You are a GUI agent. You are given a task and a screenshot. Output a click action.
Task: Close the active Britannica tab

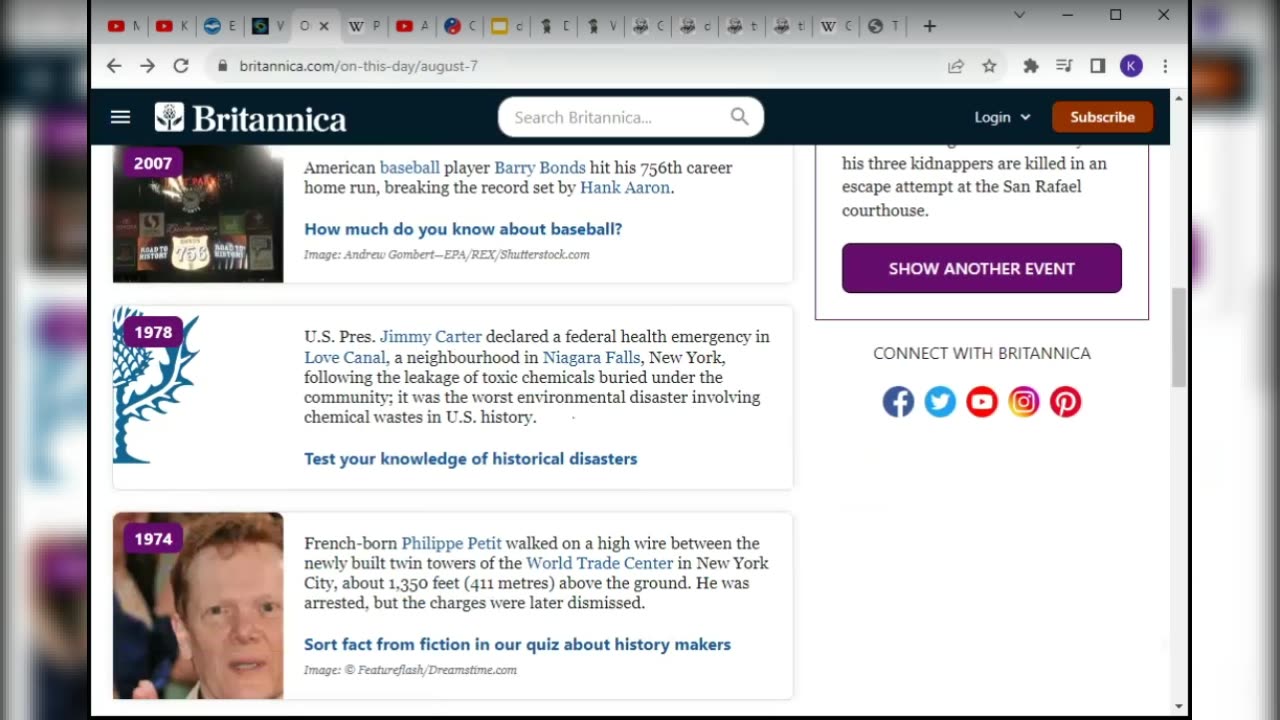tap(324, 26)
